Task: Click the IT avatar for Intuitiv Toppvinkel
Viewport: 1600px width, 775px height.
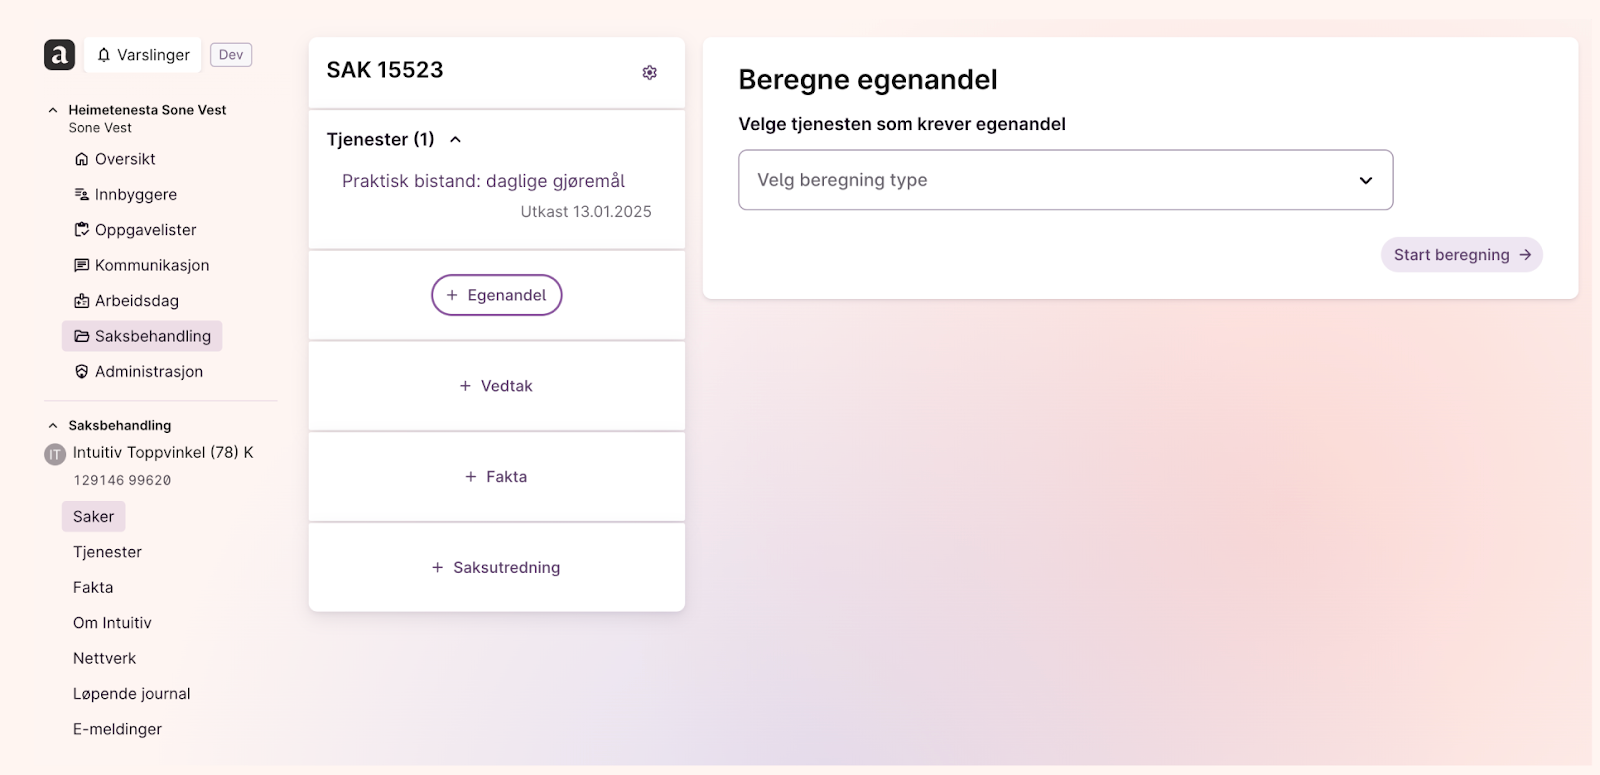Action: click(55, 454)
